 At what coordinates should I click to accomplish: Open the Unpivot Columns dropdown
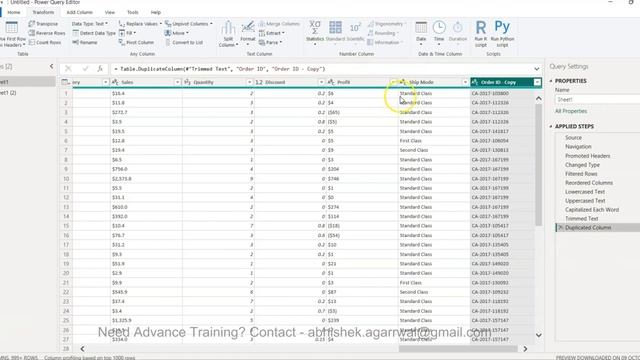(x=189, y=24)
